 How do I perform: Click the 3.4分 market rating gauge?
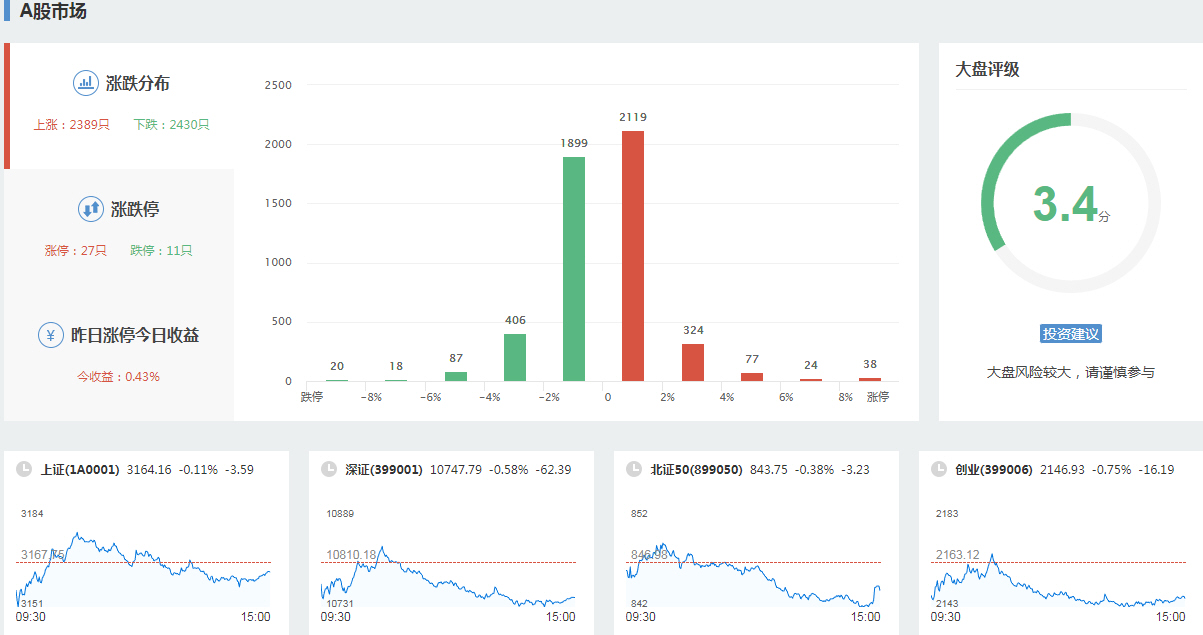tap(1070, 203)
